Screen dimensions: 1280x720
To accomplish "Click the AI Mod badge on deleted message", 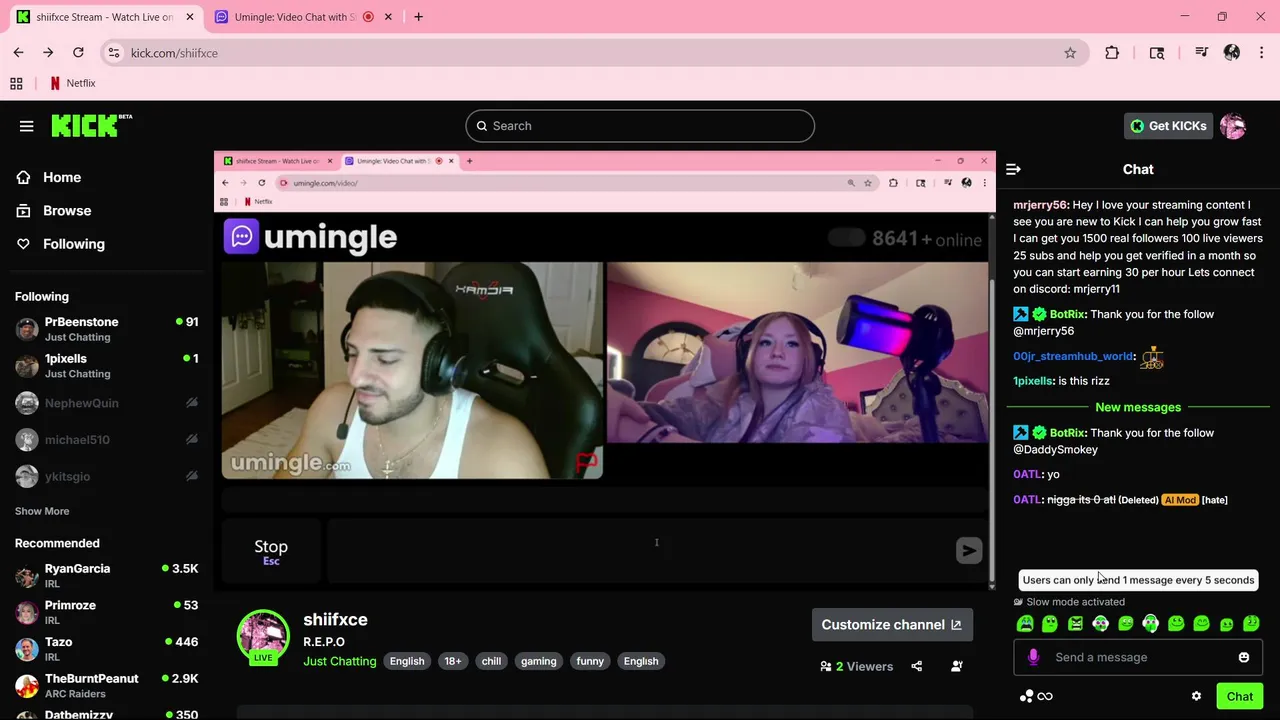I will (x=1180, y=500).
